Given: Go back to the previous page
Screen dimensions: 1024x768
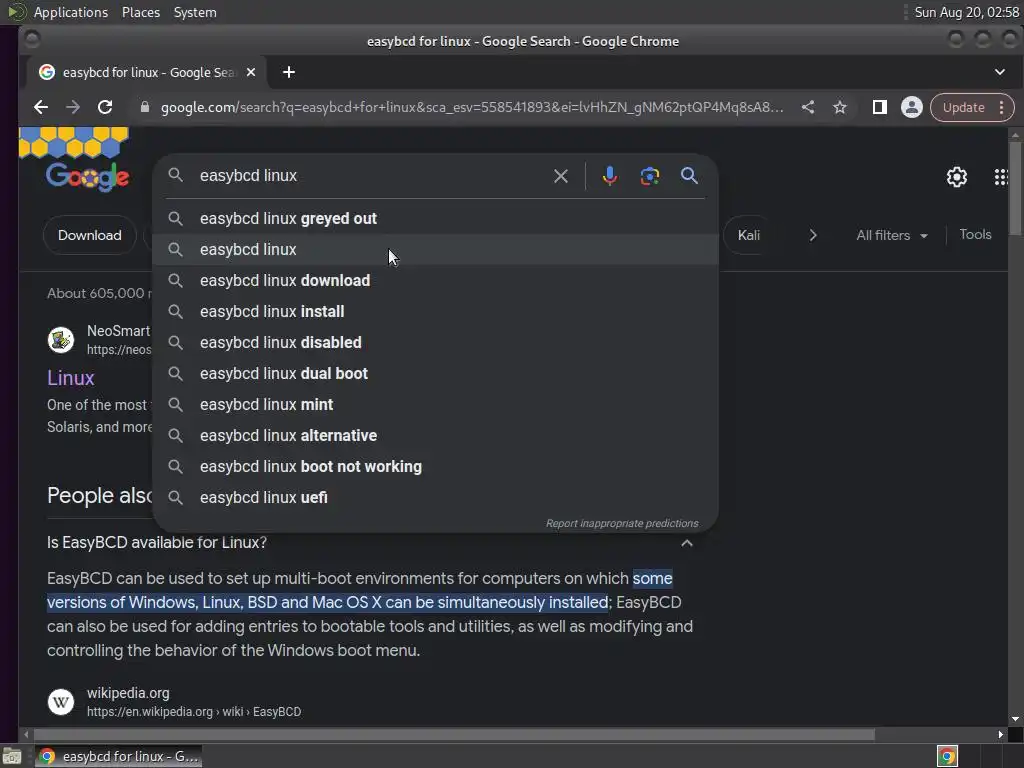Looking at the screenshot, I should tap(40, 107).
